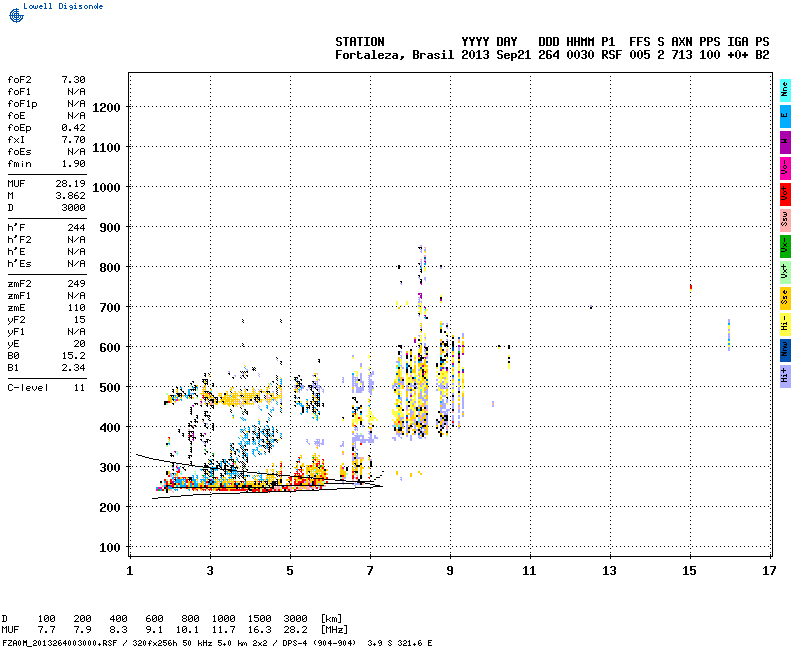This screenshot has width=800, height=650.
Task: Select the orange Sse legend swatch
Action: [785, 298]
